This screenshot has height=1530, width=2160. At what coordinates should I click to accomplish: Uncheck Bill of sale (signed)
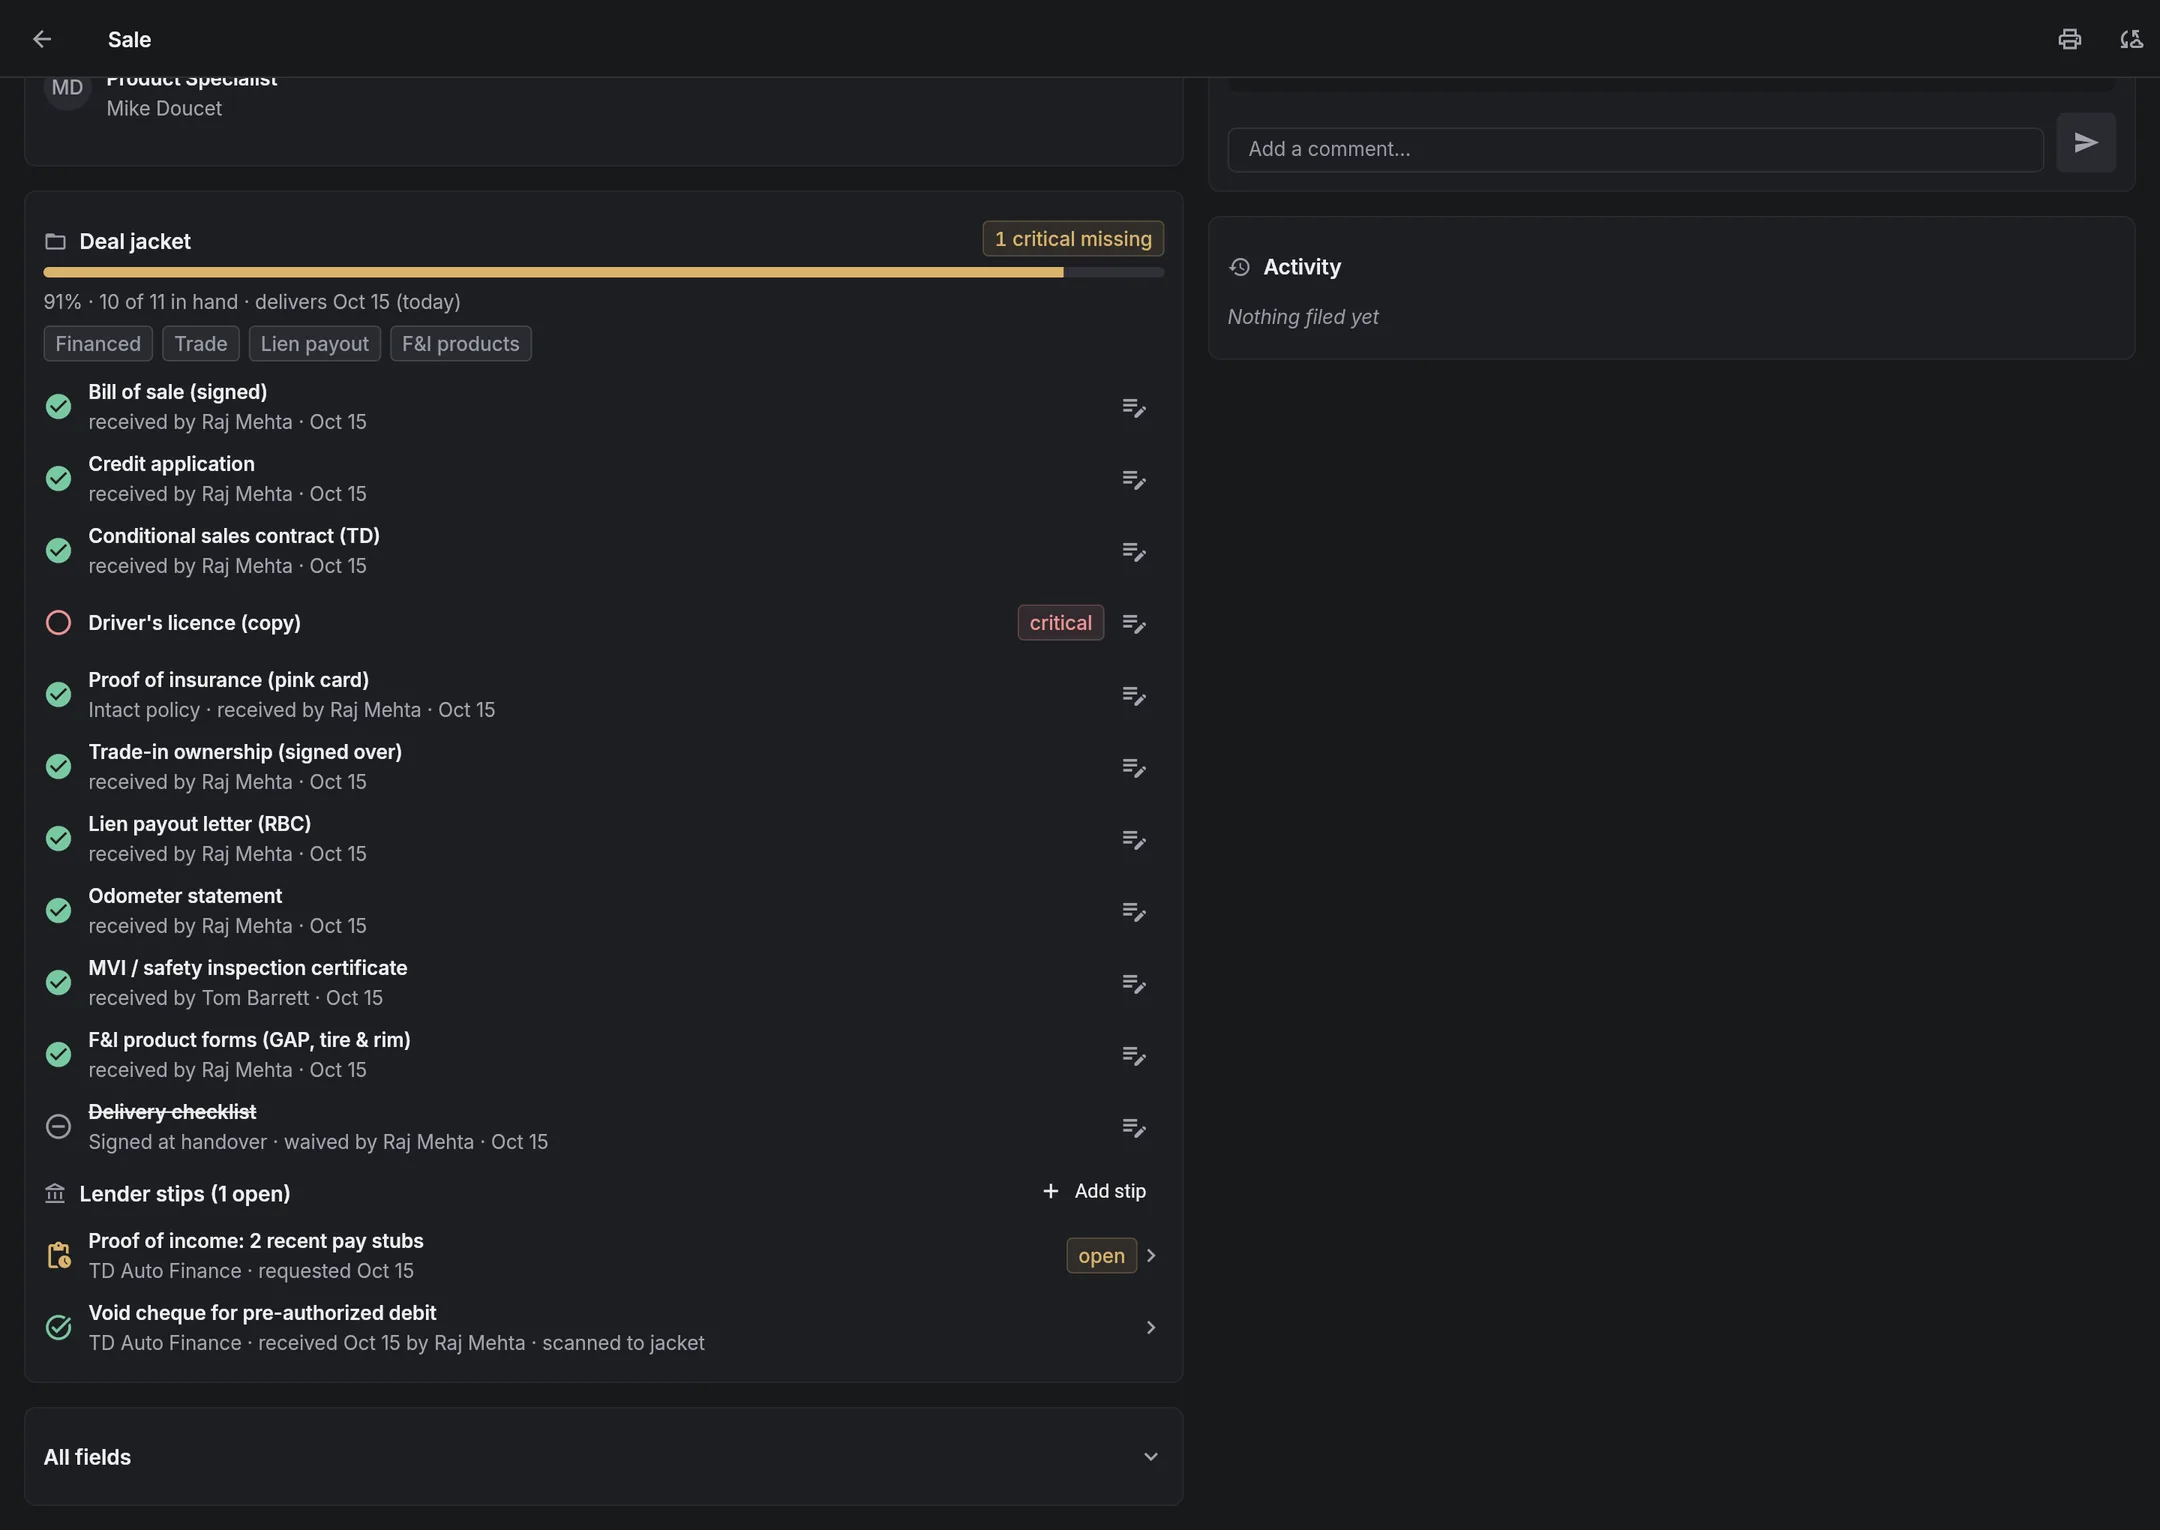click(x=58, y=407)
